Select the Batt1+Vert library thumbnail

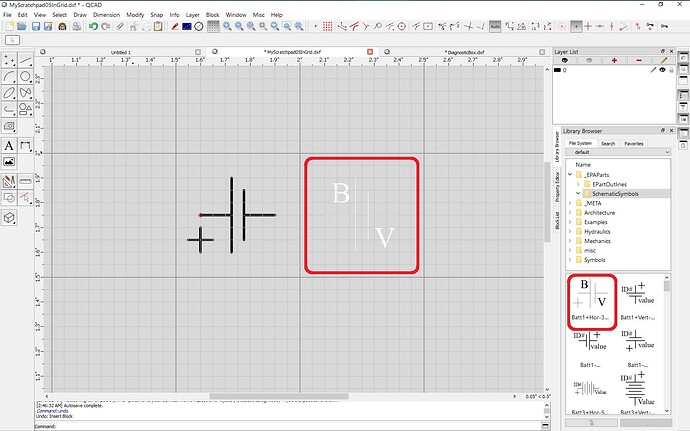click(x=638, y=302)
